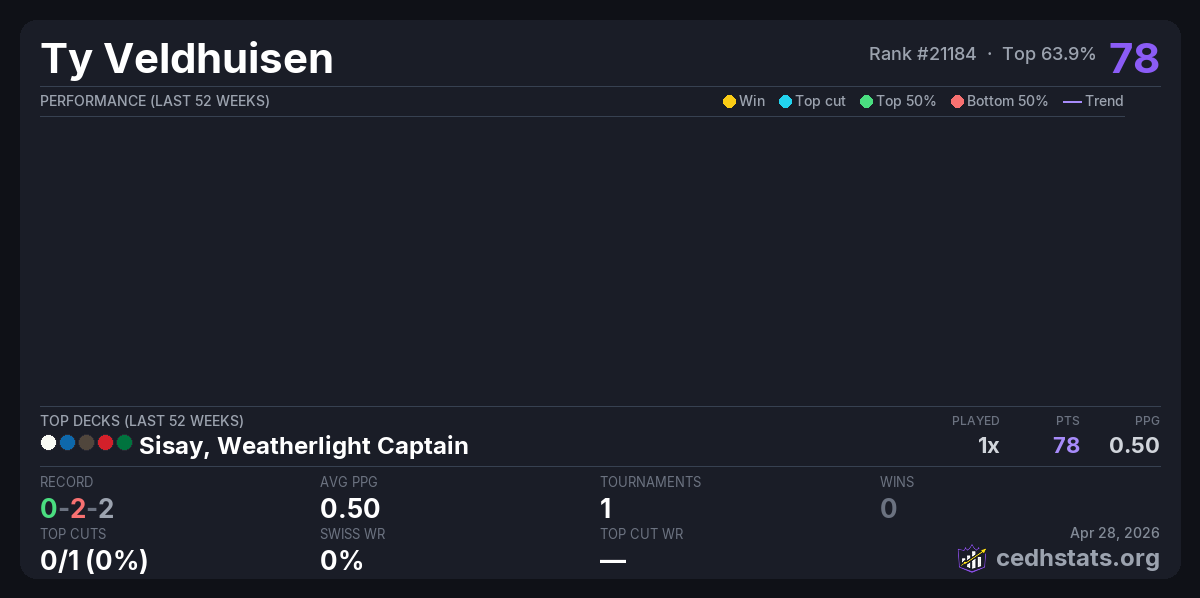Click the large purple score 78

(x=1134, y=58)
